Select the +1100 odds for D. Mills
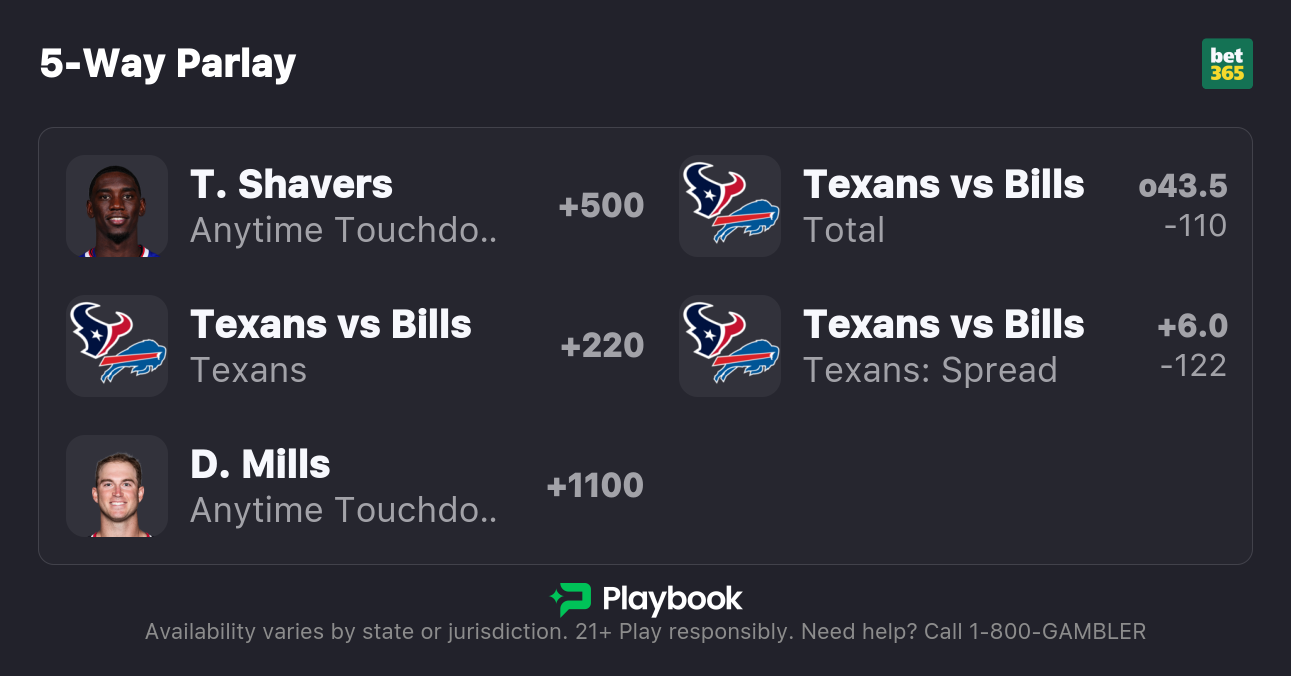This screenshot has width=1291, height=676. click(x=595, y=486)
